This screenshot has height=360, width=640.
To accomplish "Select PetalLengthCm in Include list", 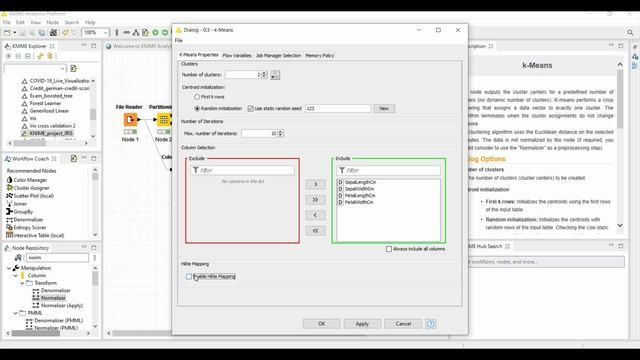I will click(360, 196).
